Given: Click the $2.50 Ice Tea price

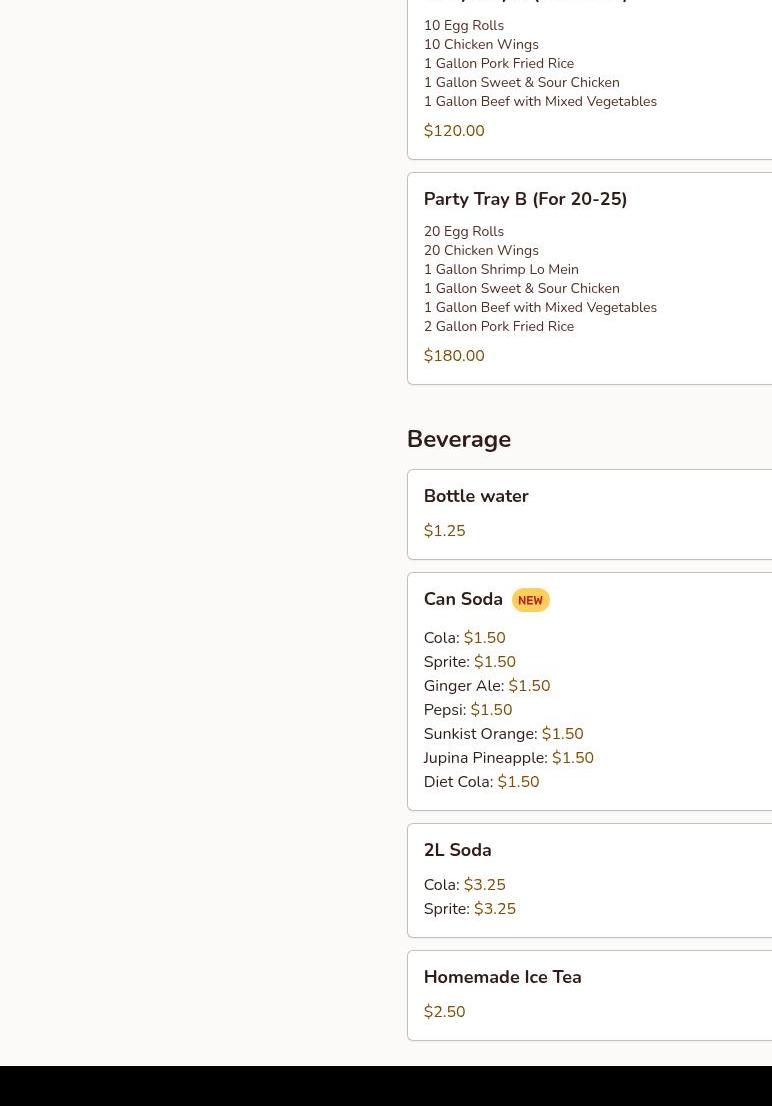Looking at the screenshot, I should click(444, 1012).
